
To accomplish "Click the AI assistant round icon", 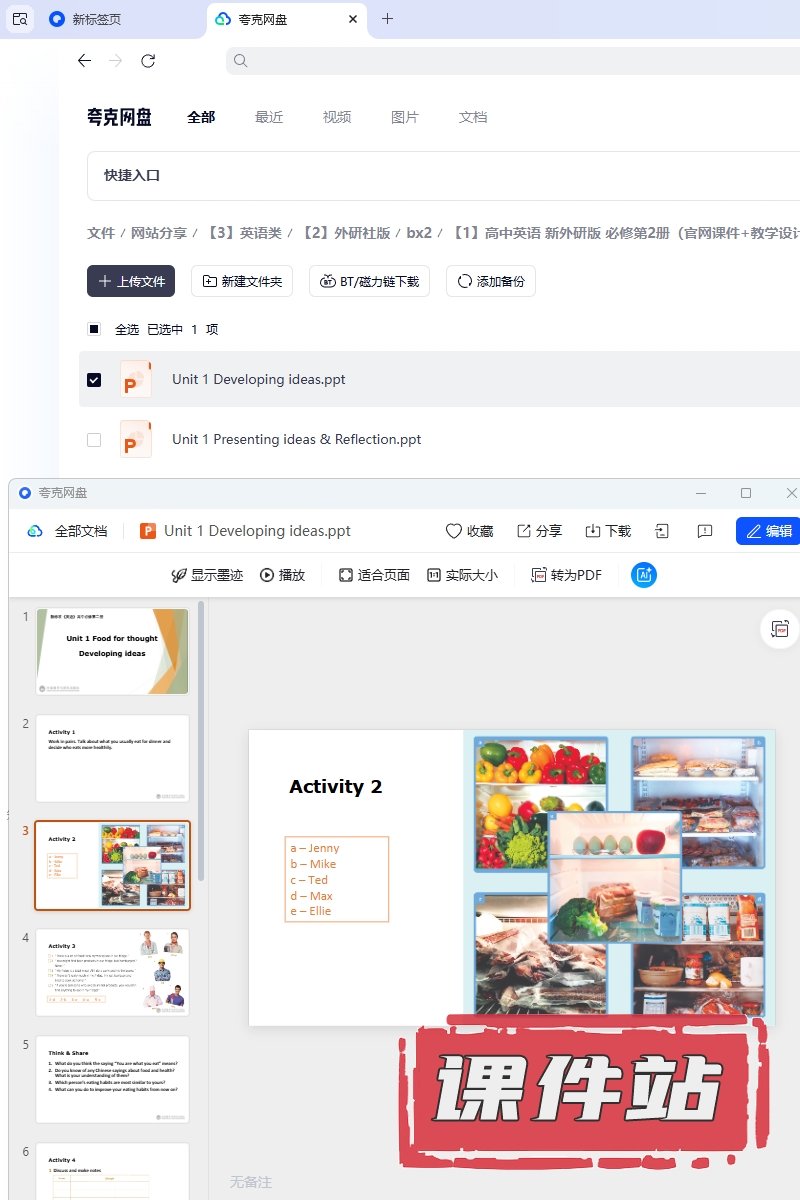I will coord(644,575).
